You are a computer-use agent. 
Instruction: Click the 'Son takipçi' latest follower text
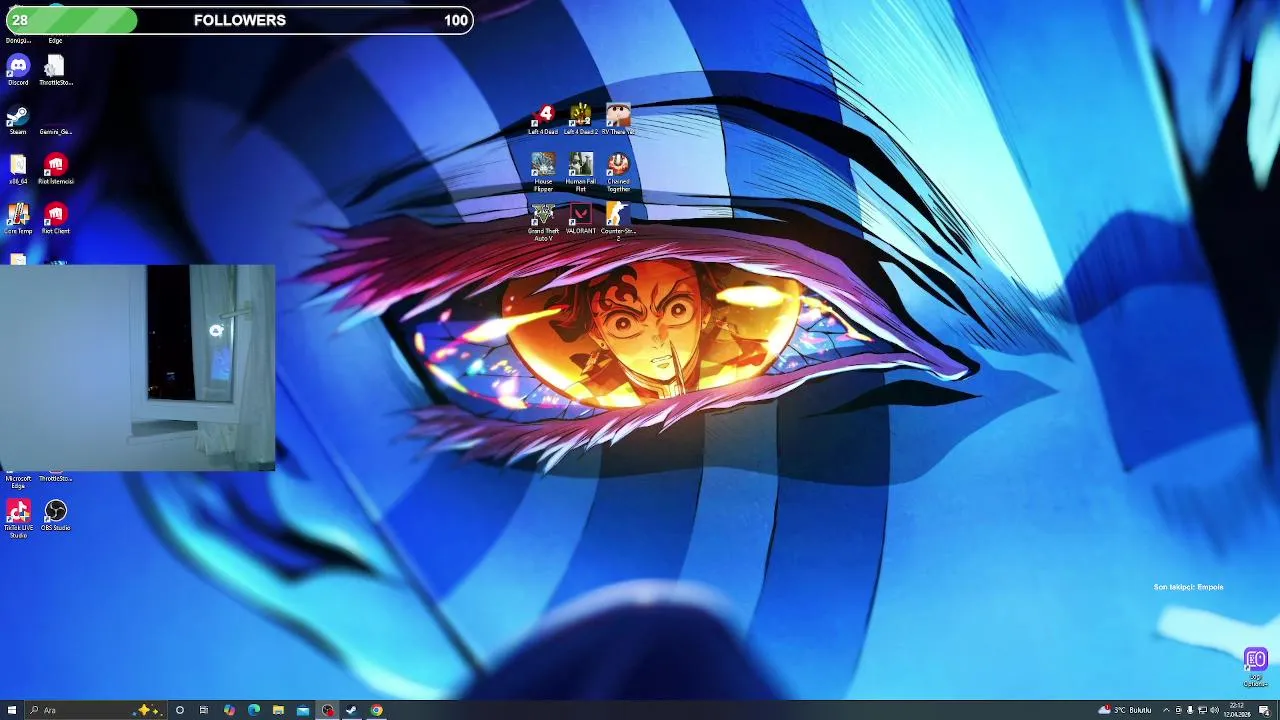pos(1188,587)
